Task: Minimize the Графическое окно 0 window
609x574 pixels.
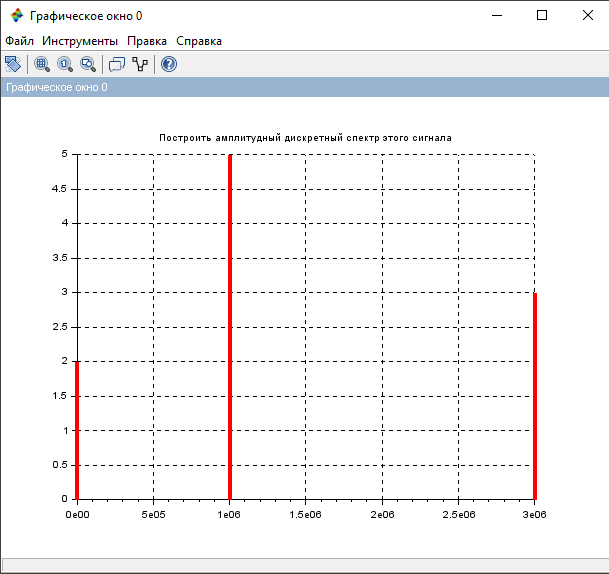Action: click(x=497, y=16)
